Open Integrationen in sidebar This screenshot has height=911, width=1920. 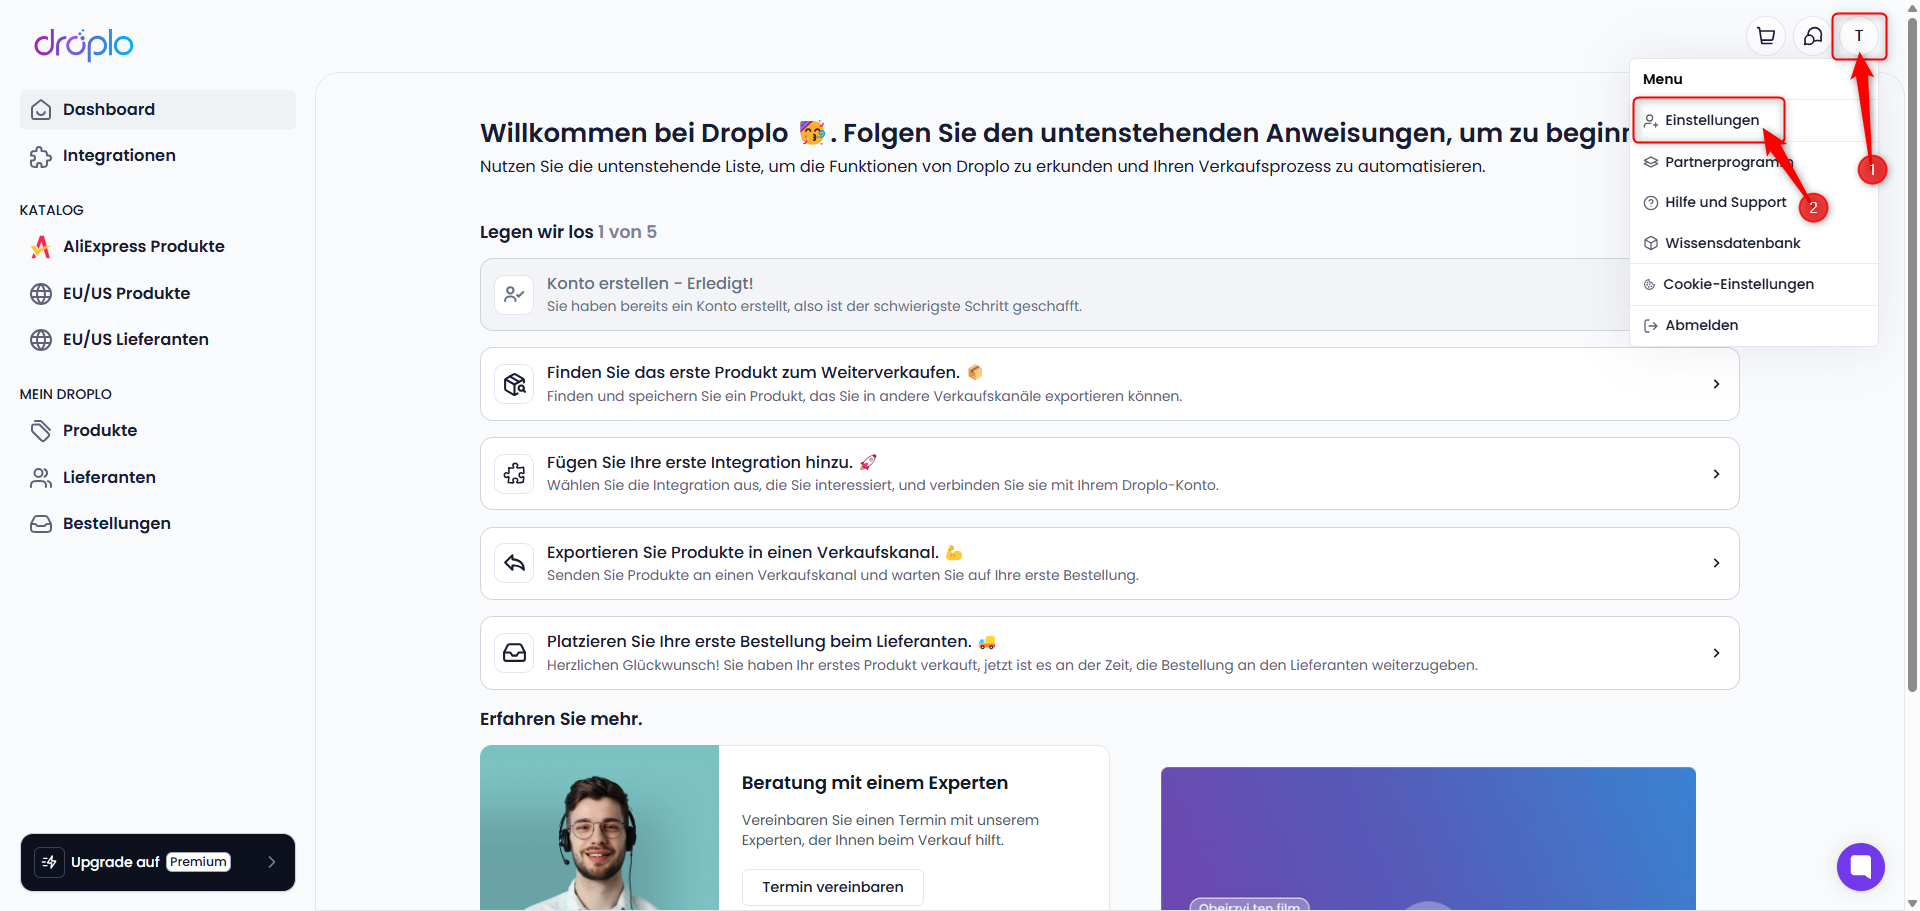158,156
